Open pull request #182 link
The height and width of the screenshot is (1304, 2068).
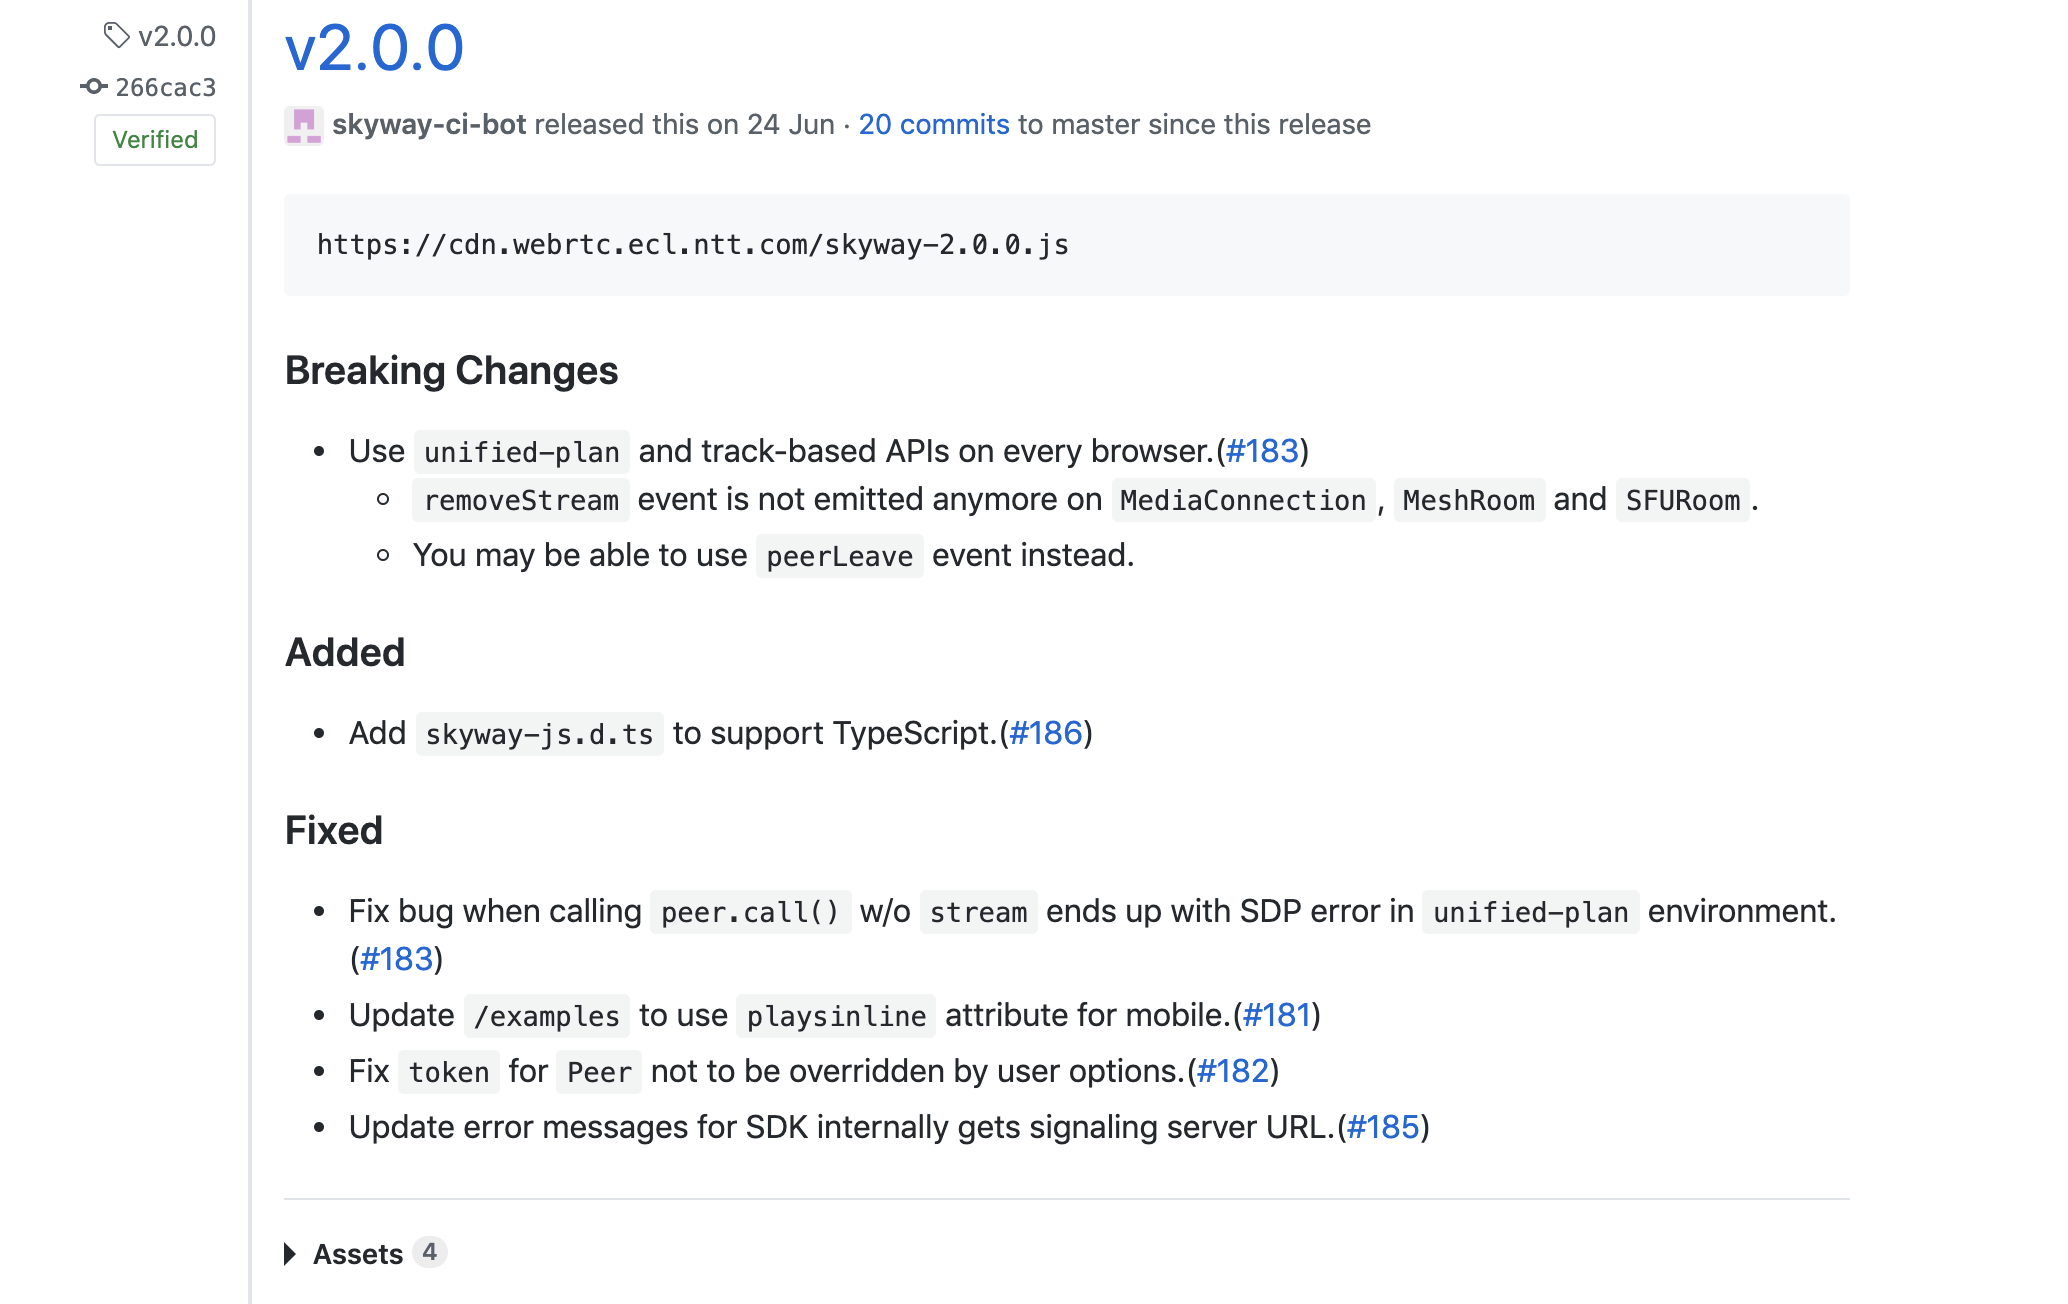coord(1233,1072)
